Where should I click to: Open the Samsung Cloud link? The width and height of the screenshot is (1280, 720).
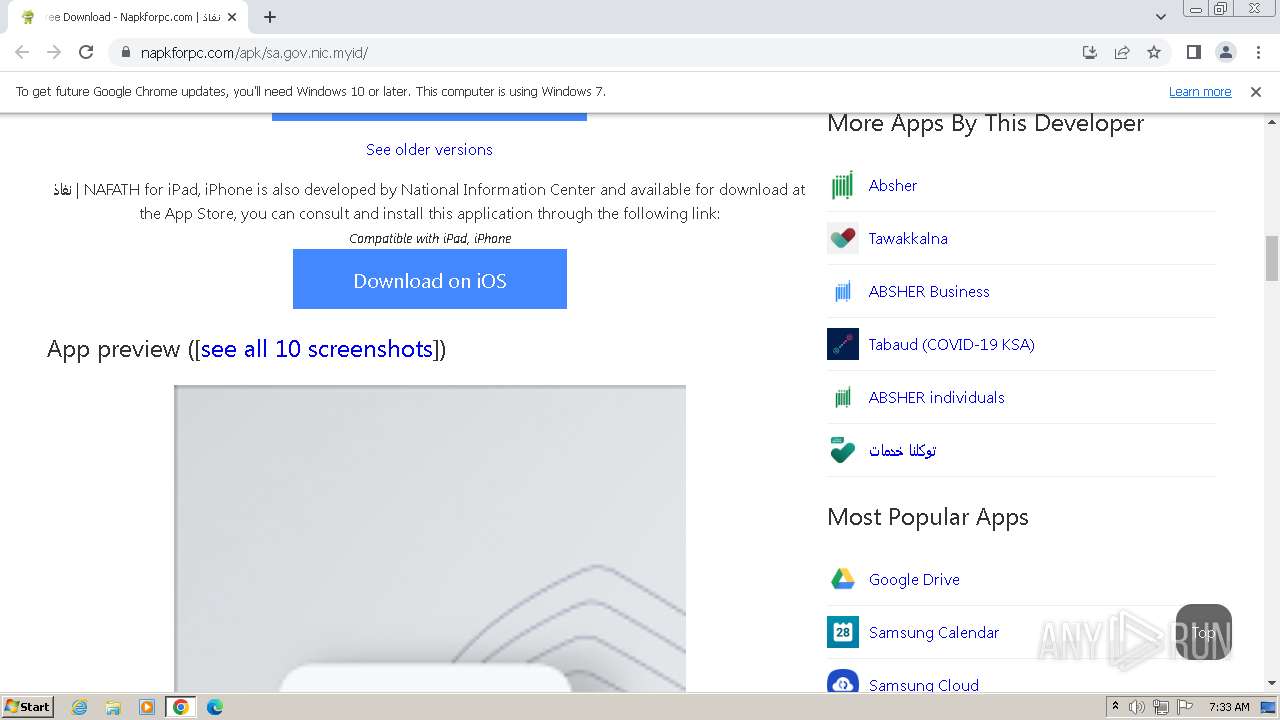924,685
